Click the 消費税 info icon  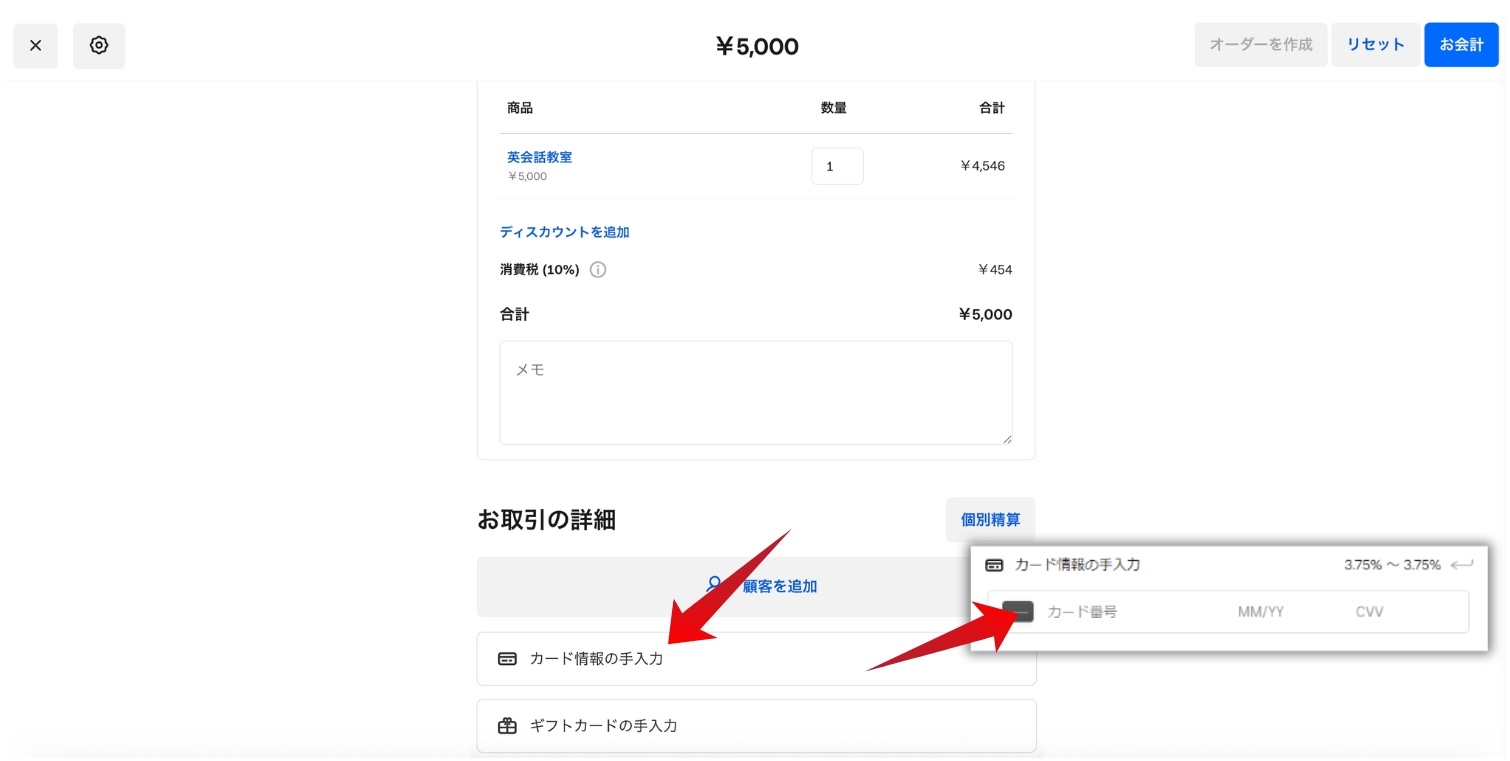tap(598, 270)
